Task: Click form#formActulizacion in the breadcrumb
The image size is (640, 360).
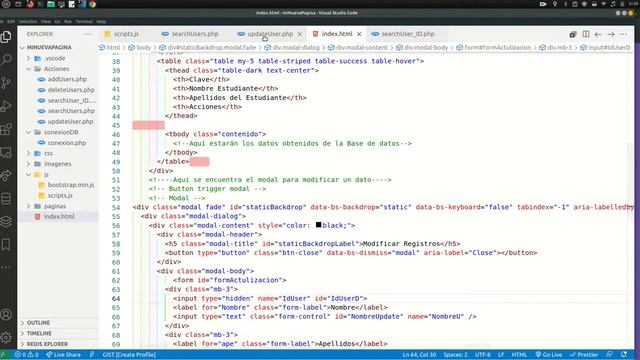Action: pyautogui.click(x=497, y=48)
